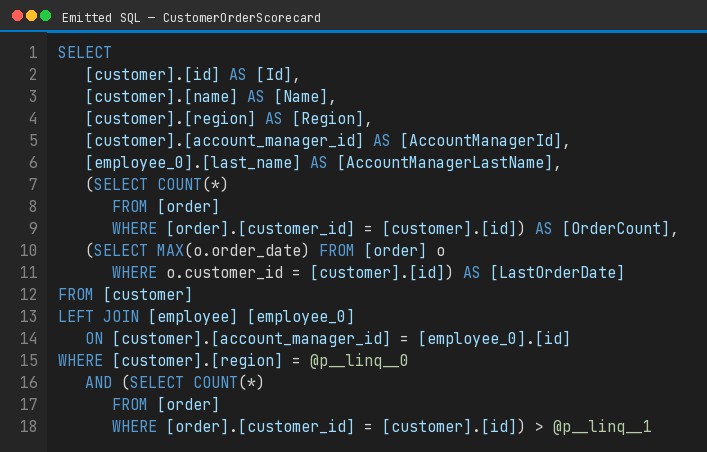Click the [employee] table name on line 13
This screenshot has width=707, height=452.
(x=193, y=317)
